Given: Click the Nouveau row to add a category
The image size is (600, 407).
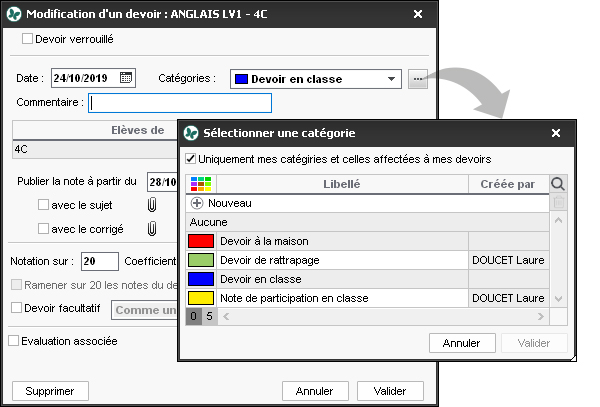Looking at the screenshot, I should (367, 203).
